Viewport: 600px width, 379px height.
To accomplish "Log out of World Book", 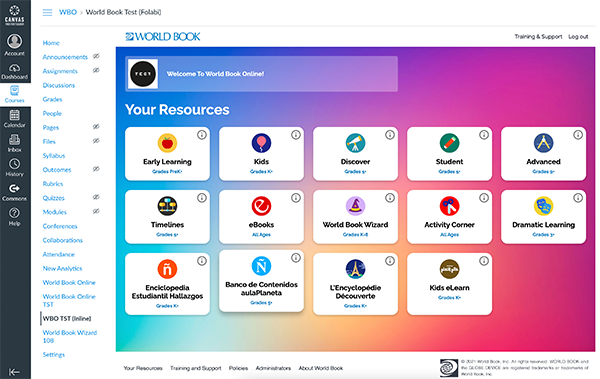I will tap(578, 37).
